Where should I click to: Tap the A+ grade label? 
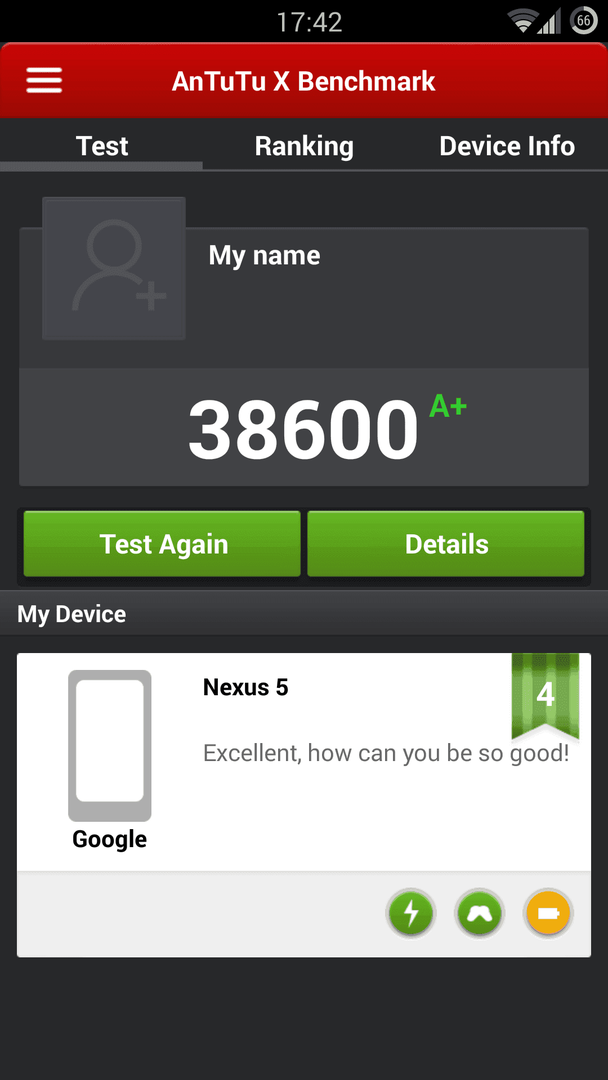pos(448,406)
